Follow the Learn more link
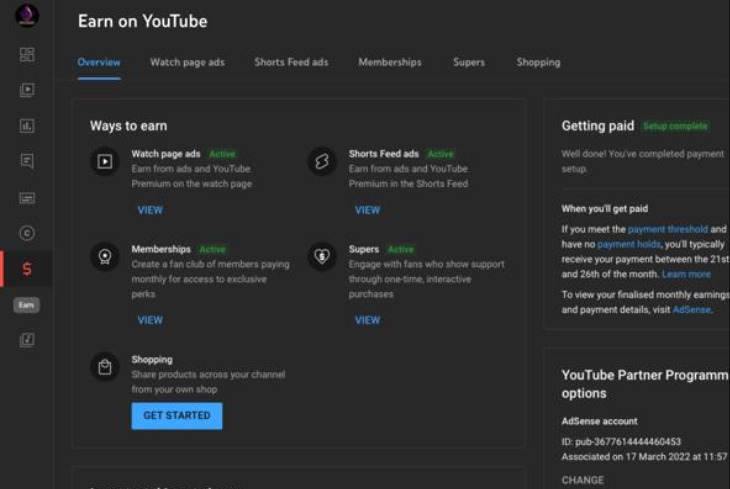The image size is (730, 489). pyautogui.click(x=686, y=274)
